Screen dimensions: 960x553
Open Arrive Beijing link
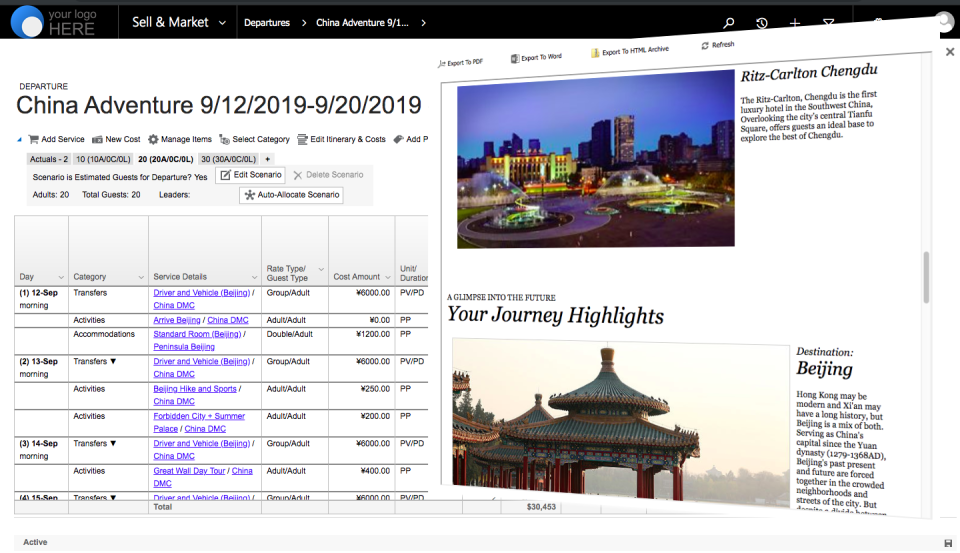[x=177, y=320]
